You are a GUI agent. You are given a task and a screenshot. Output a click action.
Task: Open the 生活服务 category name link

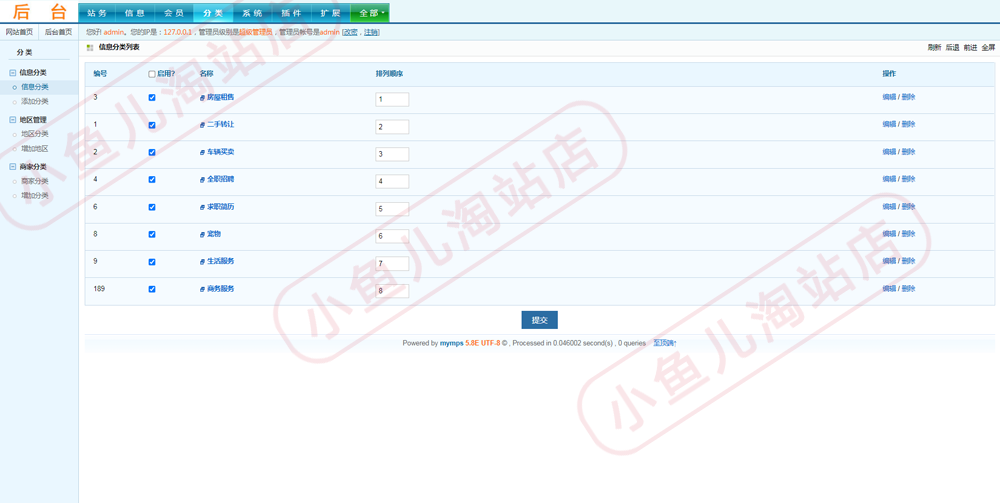coord(220,261)
